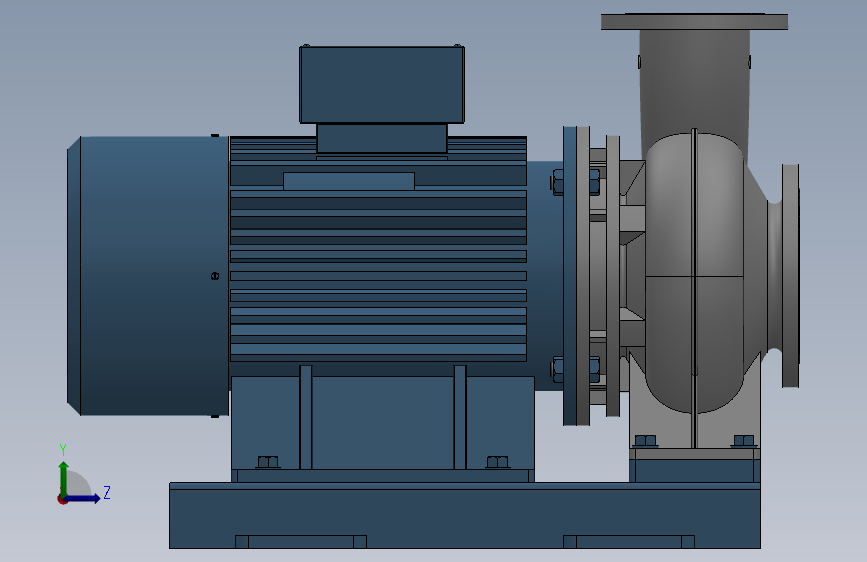
Task: Select the gray pump volute casing
Action: click(x=694, y=273)
